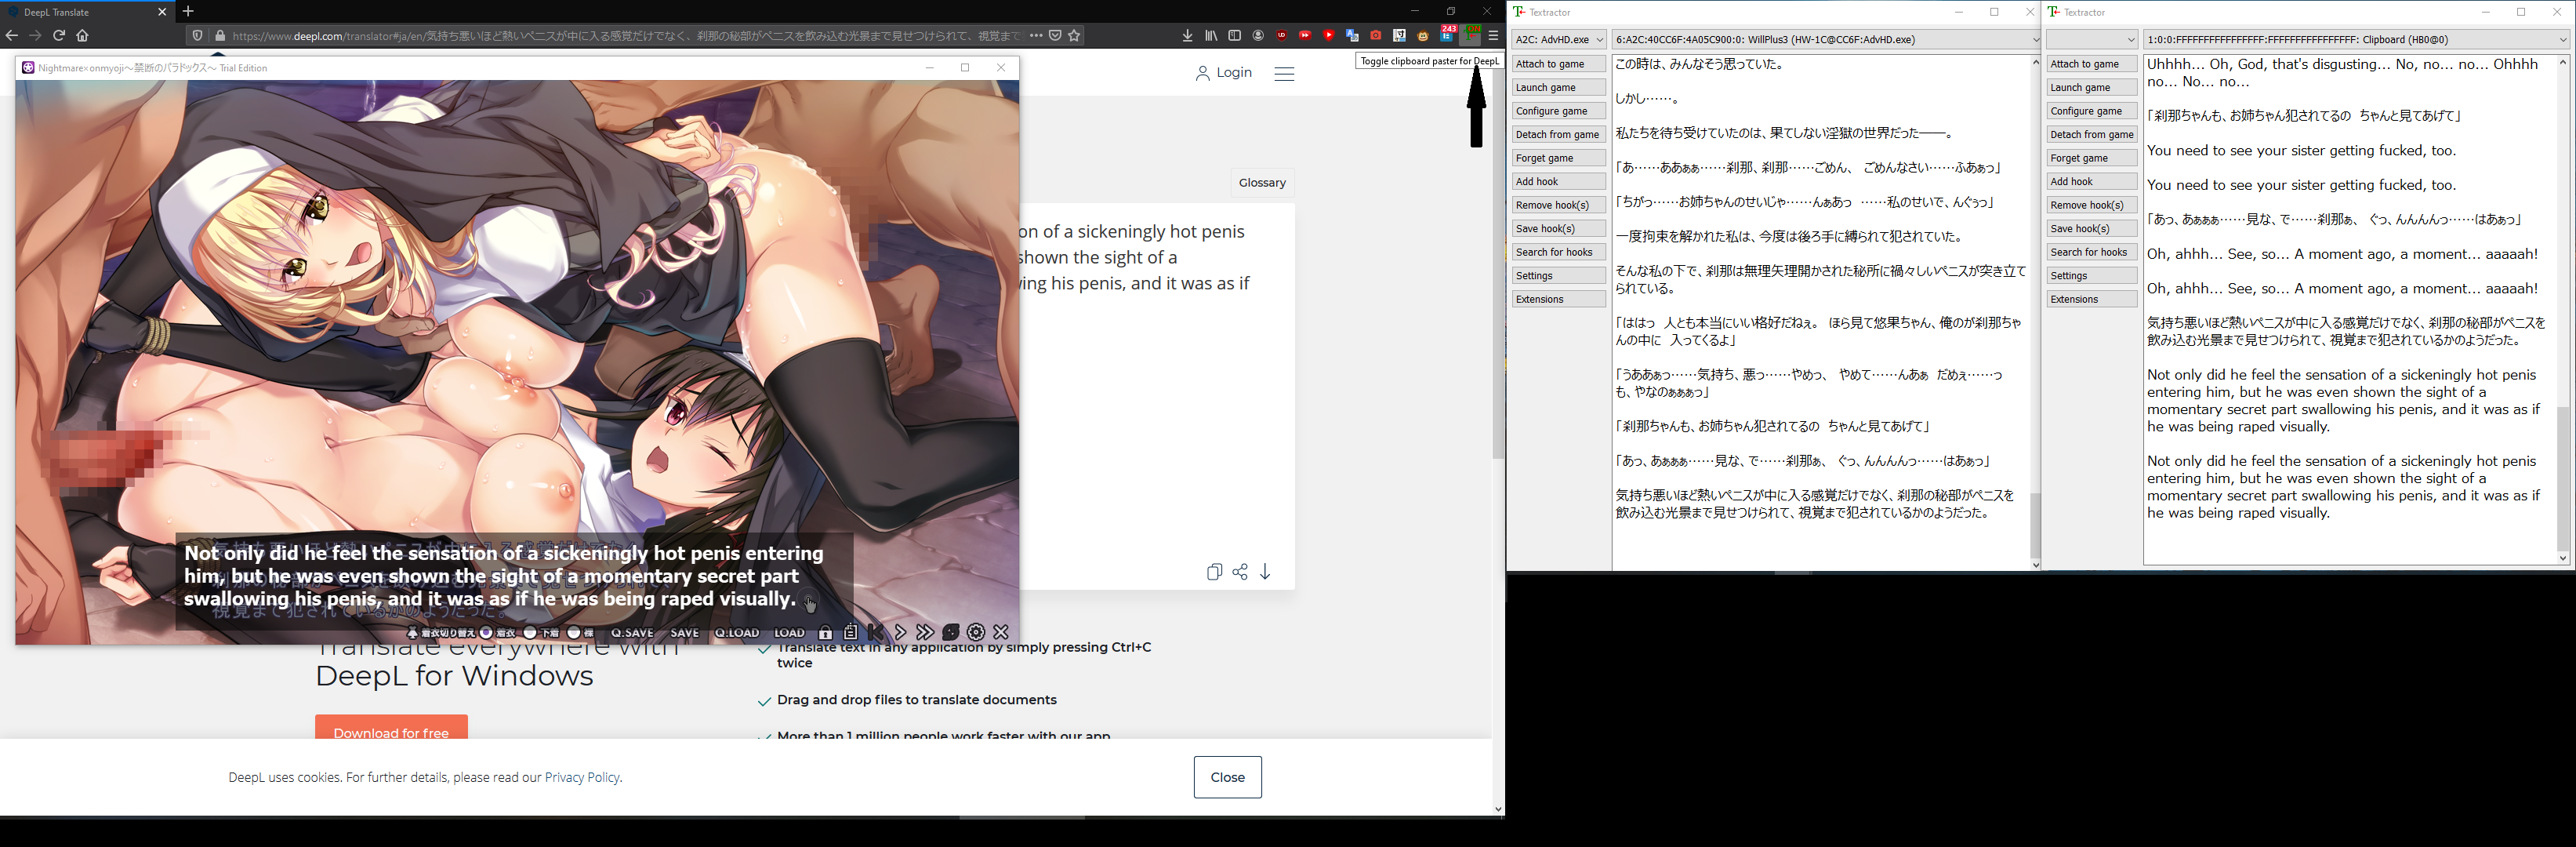Click Remove hook(s) in right Textractor

coord(2091,205)
